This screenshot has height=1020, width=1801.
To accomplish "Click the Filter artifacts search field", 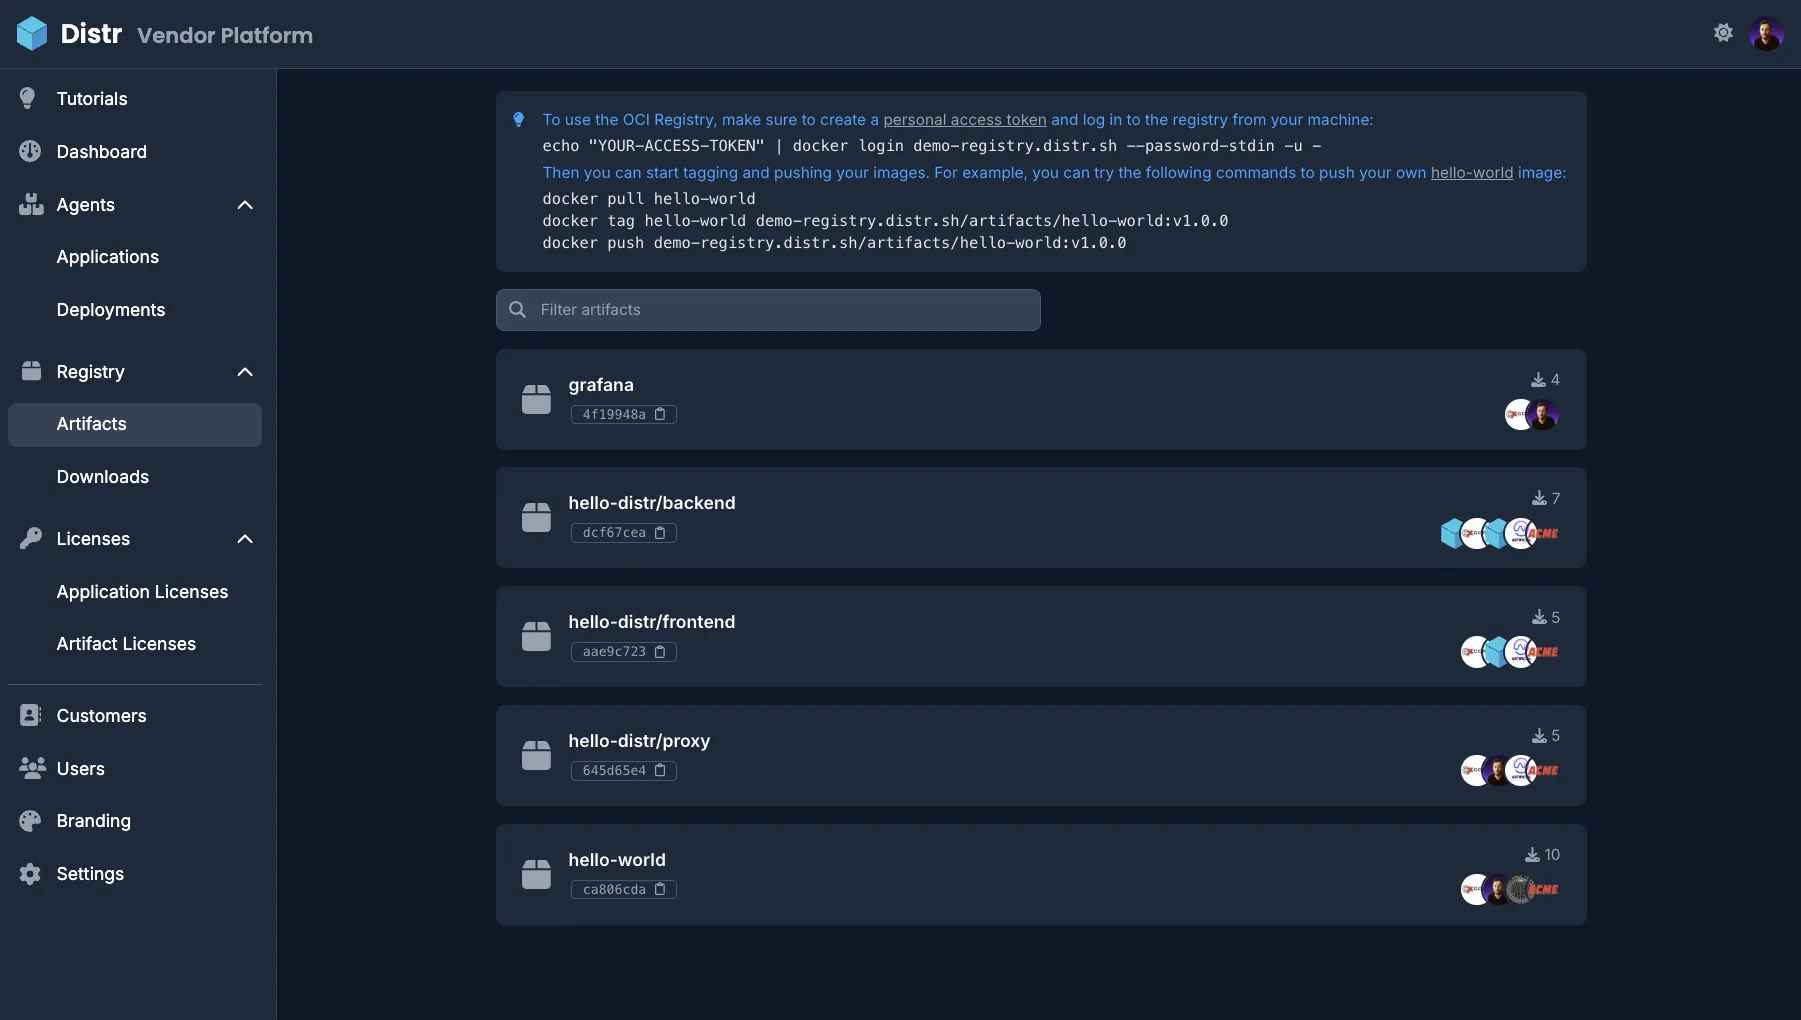I will point(768,310).
